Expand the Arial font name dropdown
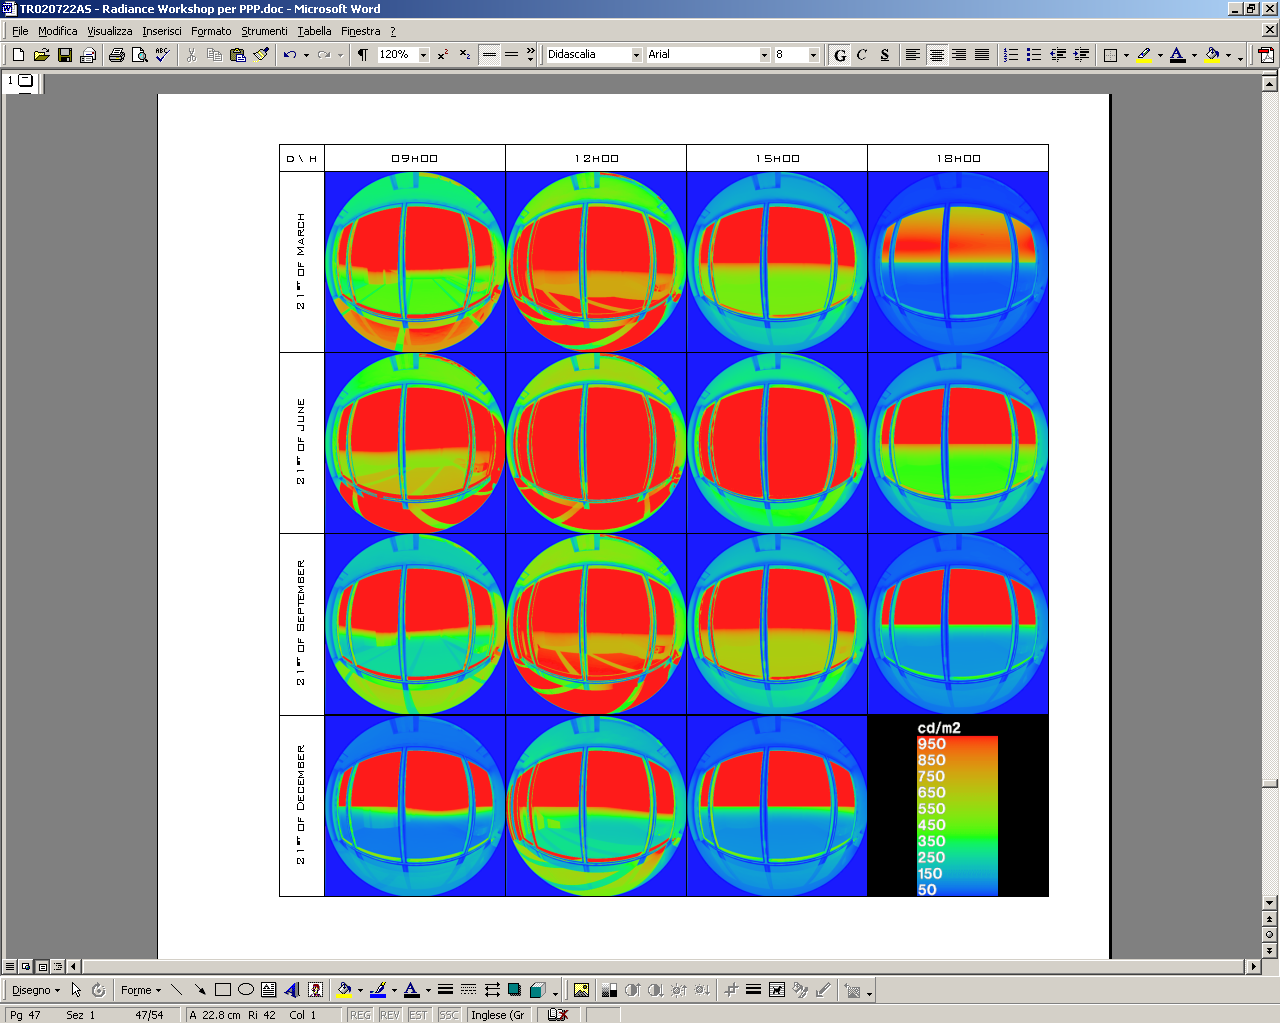The width and height of the screenshot is (1280, 1024). (x=764, y=55)
